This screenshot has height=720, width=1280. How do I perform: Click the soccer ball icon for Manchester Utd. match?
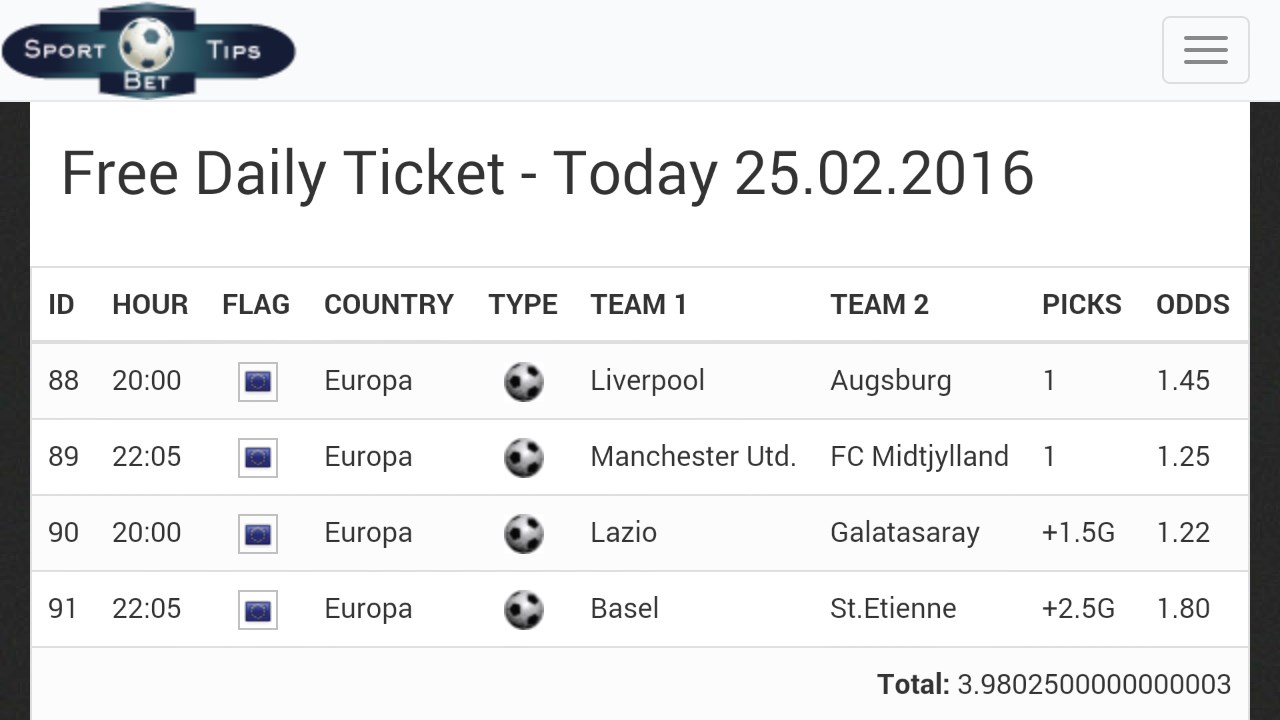(x=523, y=457)
